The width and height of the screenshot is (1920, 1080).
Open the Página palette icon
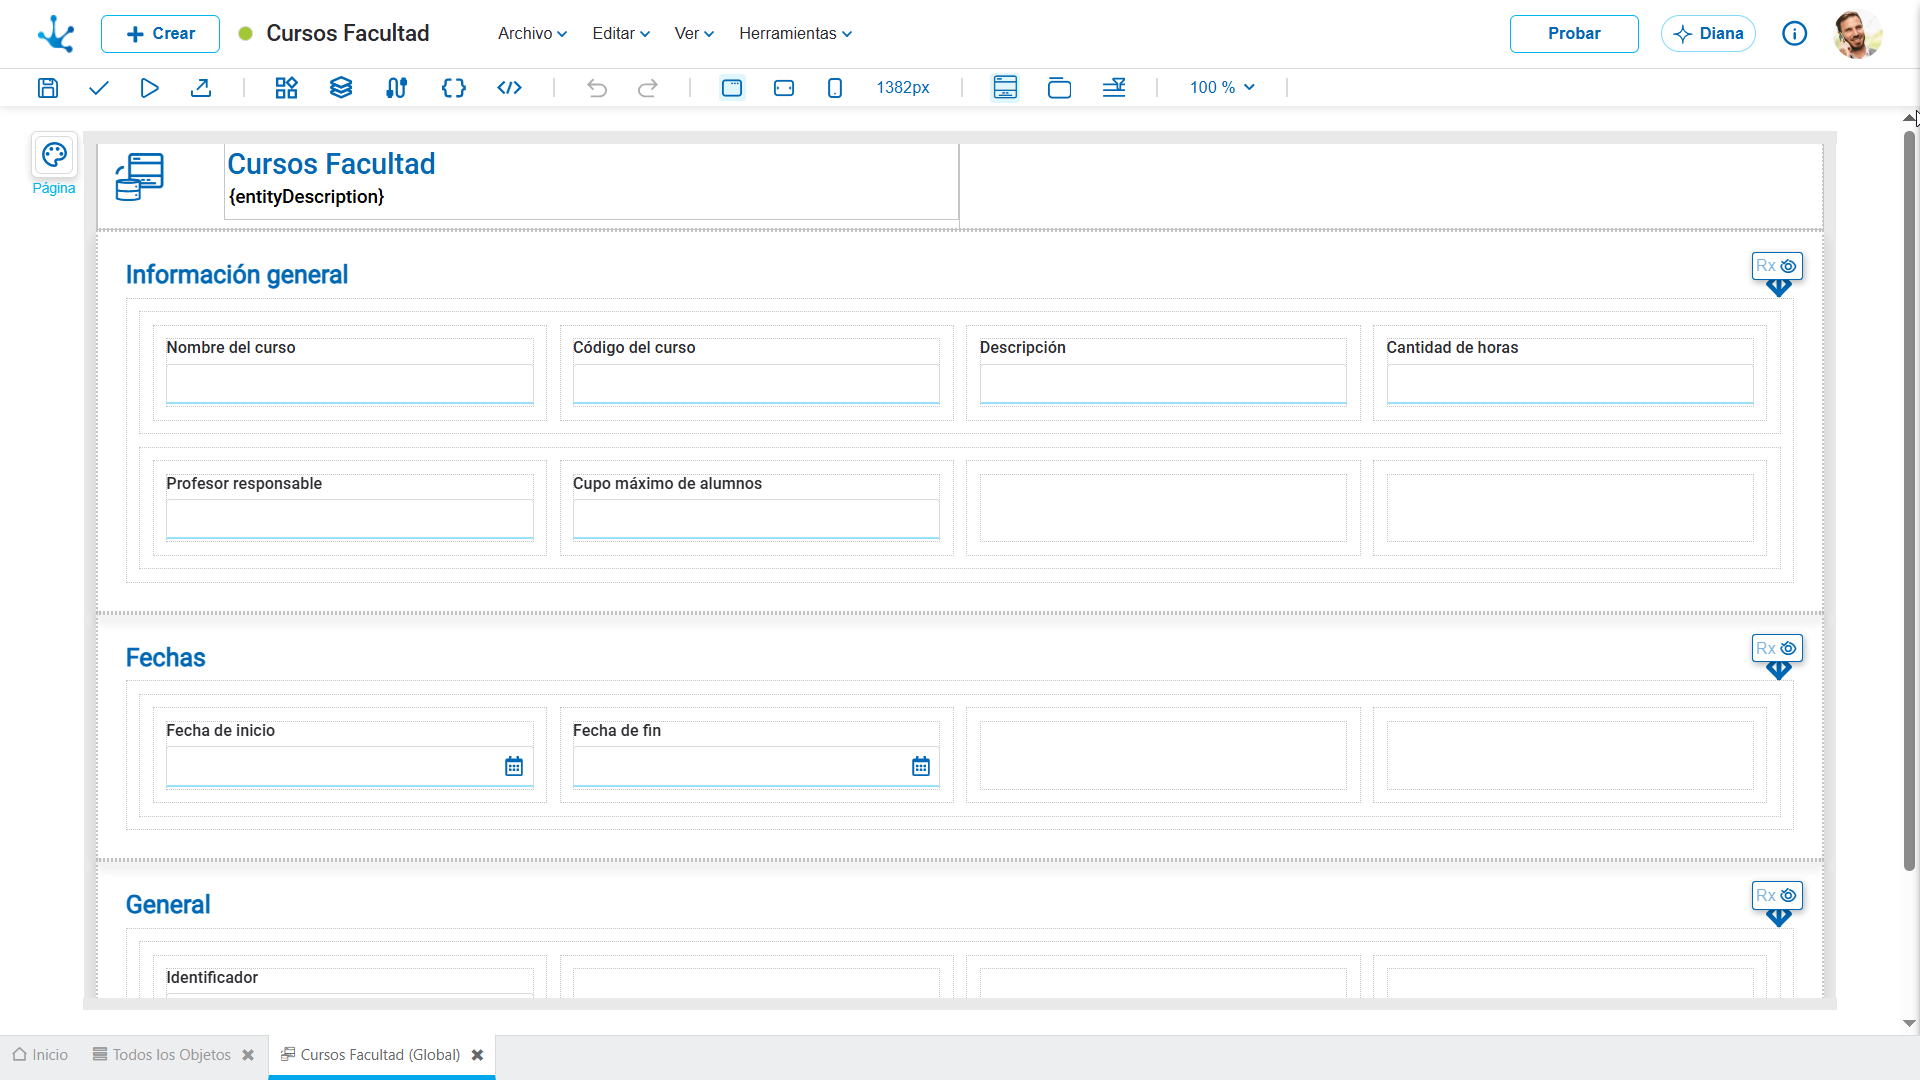pyautogui.click(x=54, y=155)
